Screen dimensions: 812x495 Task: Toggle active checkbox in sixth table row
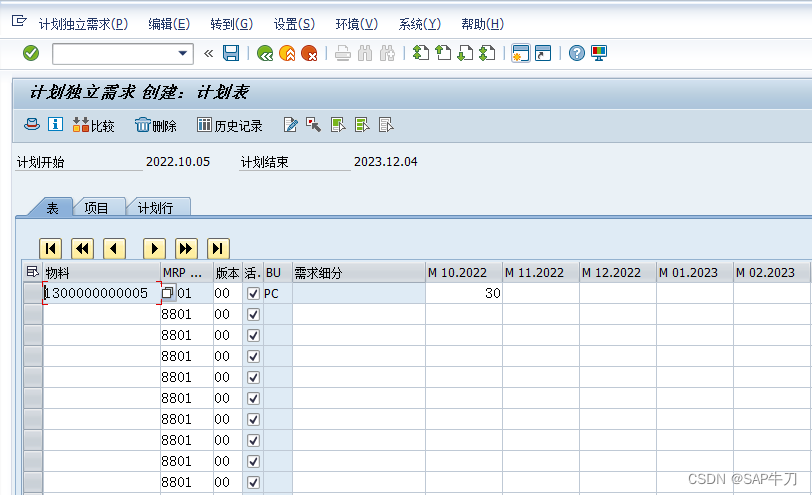coord(253,398)
